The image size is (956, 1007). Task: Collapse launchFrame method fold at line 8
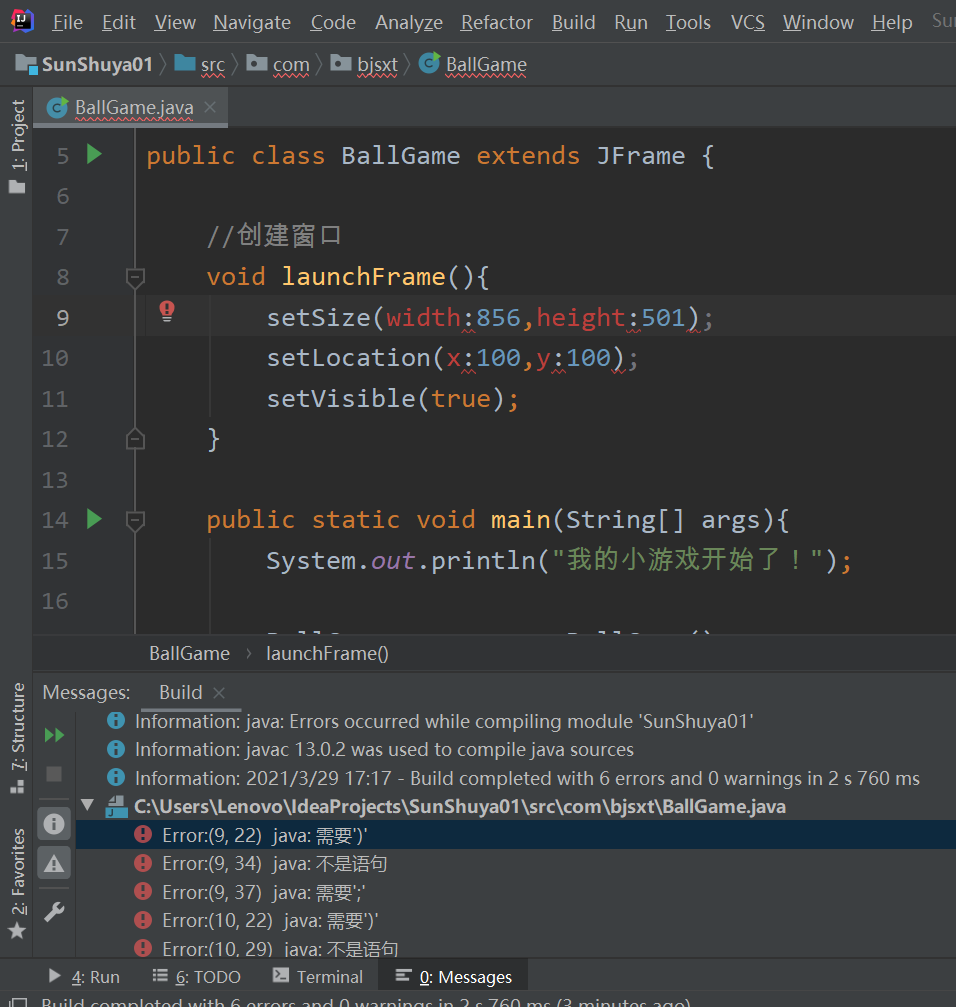(x=135, y=277)
